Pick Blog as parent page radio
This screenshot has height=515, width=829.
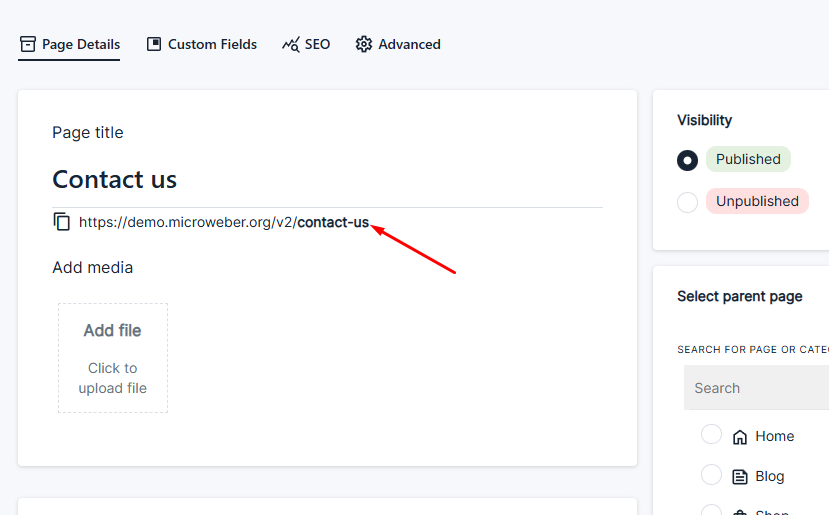tap(711, 475)
